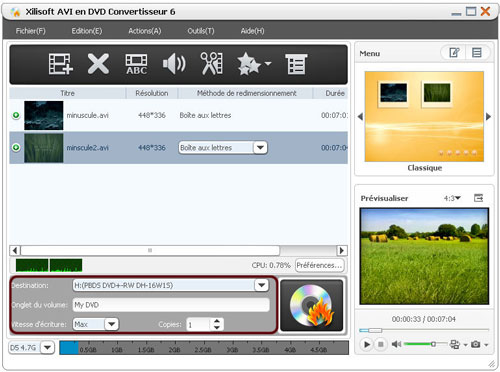Click the Résolution column header
500x372 pixels.
coord(152,93)
